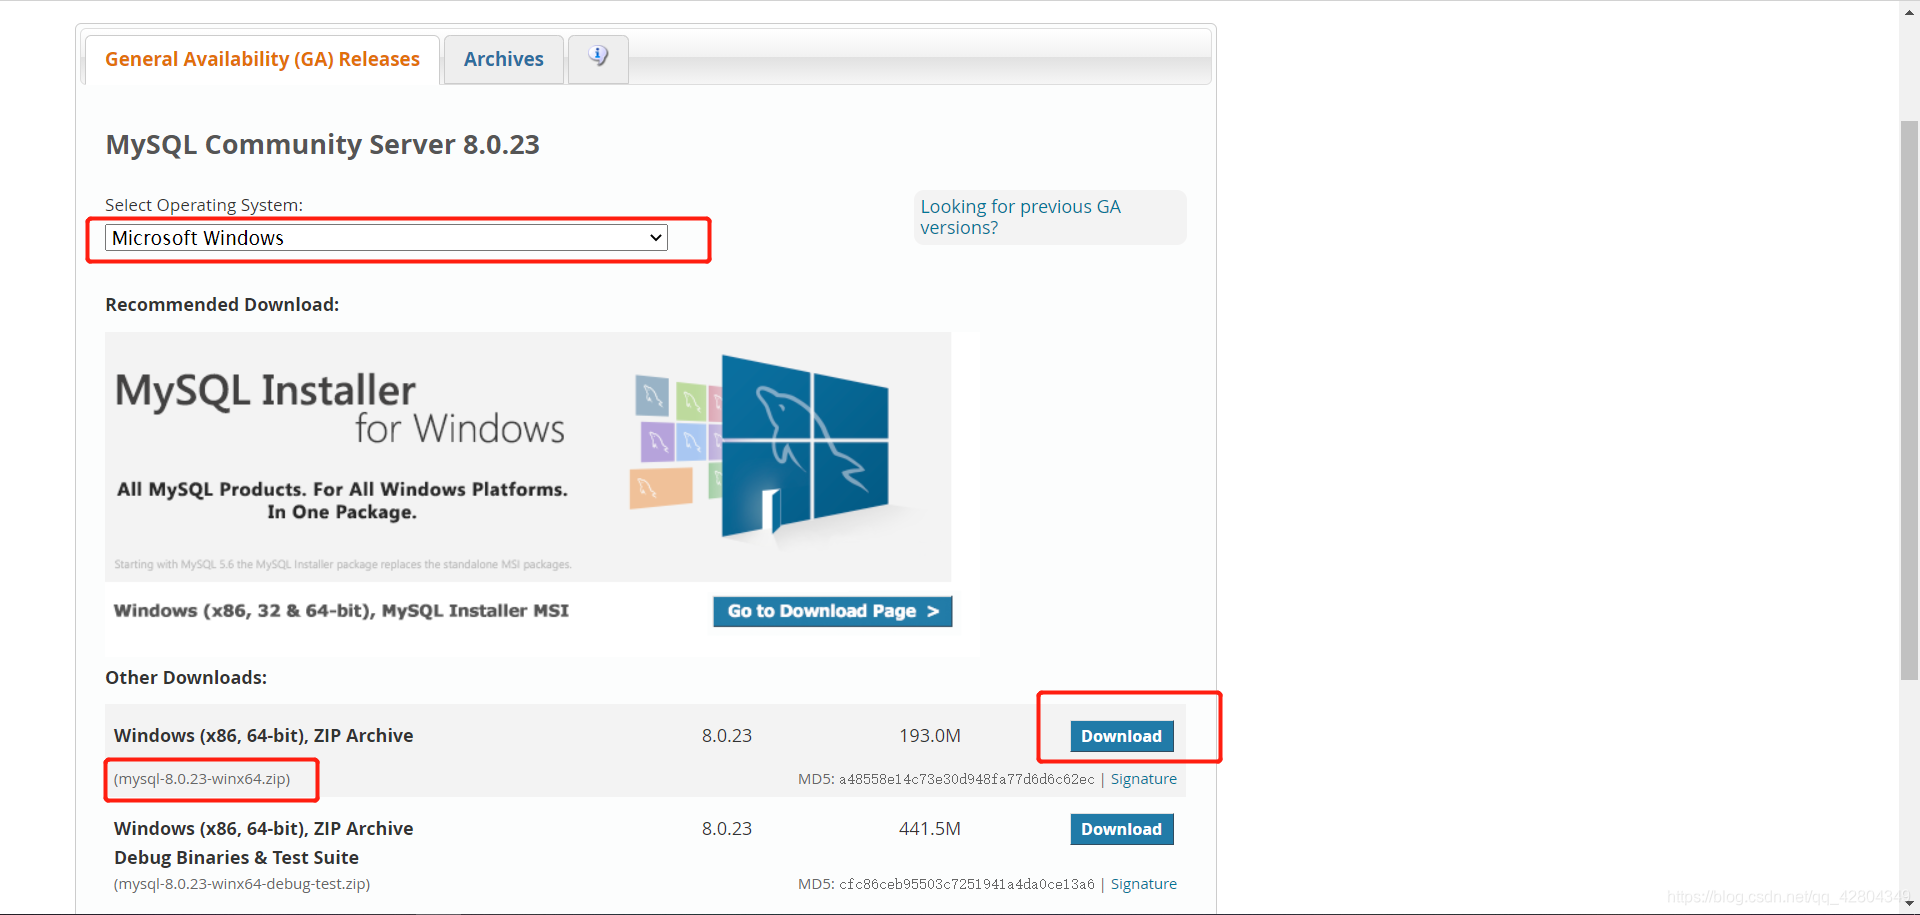Viewport: 1920px width, 915px height.
Task: Open the General Availability (GA) Releases tab
Action: [262, 60]
